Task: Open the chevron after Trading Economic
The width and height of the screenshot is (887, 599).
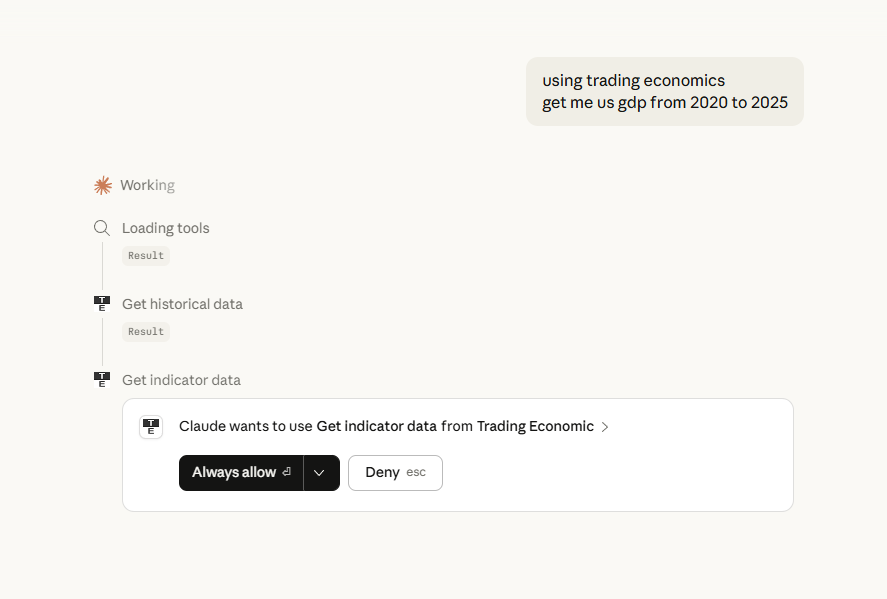Action: click(605, 426)
